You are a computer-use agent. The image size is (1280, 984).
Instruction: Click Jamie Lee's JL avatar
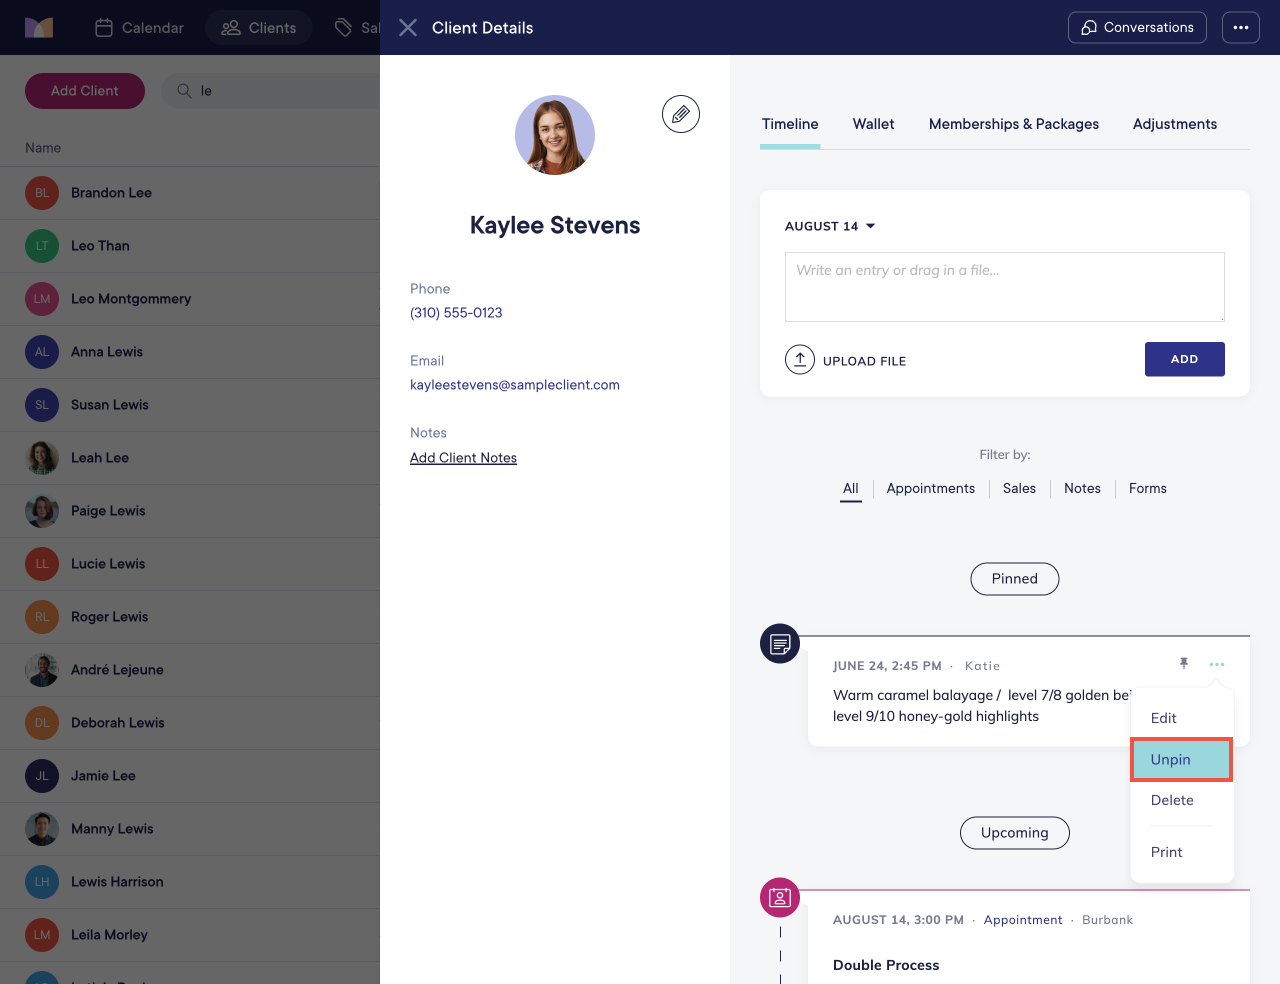click(x=42, y=776)
